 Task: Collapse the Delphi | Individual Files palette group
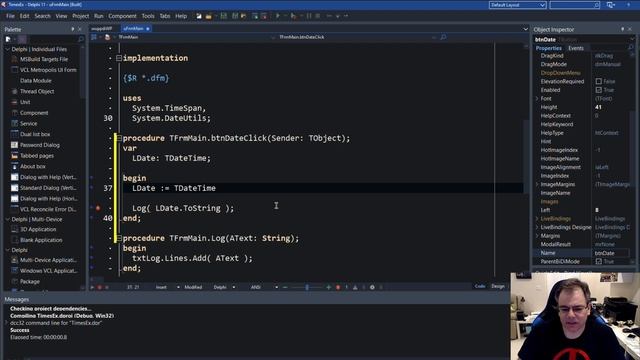[7, 49]
